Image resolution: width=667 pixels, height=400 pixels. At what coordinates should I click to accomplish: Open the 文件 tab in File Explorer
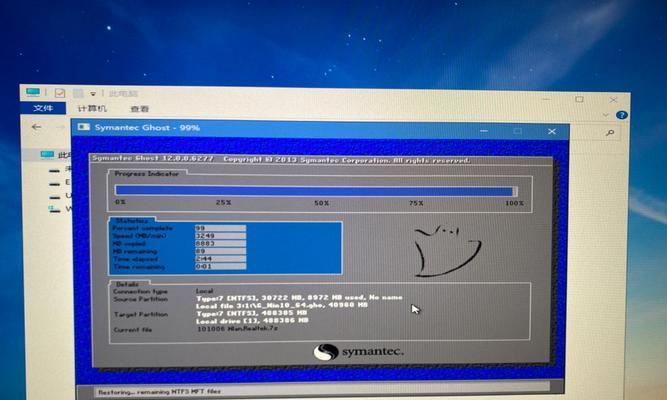(43, 108)
